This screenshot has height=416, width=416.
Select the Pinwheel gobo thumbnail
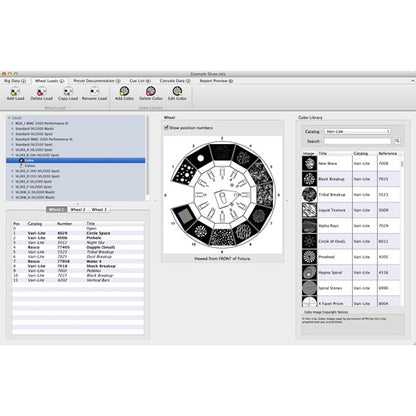(309, 257)
